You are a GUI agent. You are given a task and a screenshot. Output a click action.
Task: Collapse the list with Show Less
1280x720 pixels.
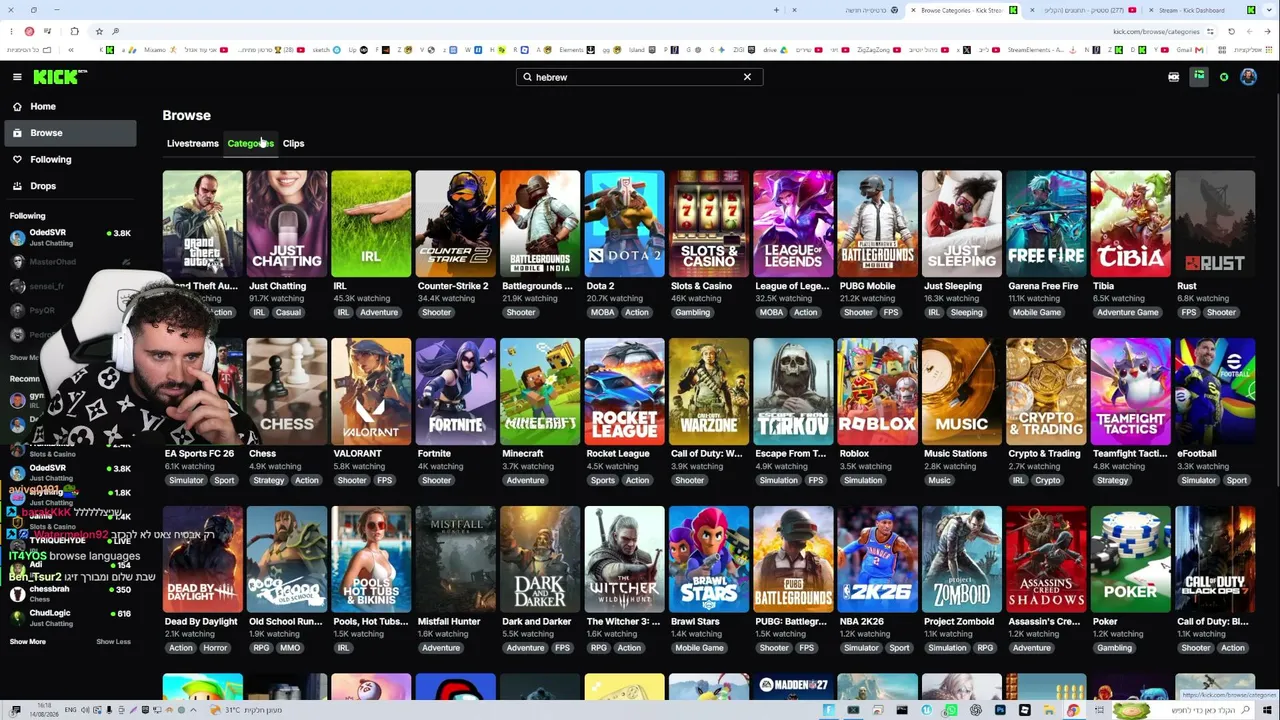click(113, 642)
